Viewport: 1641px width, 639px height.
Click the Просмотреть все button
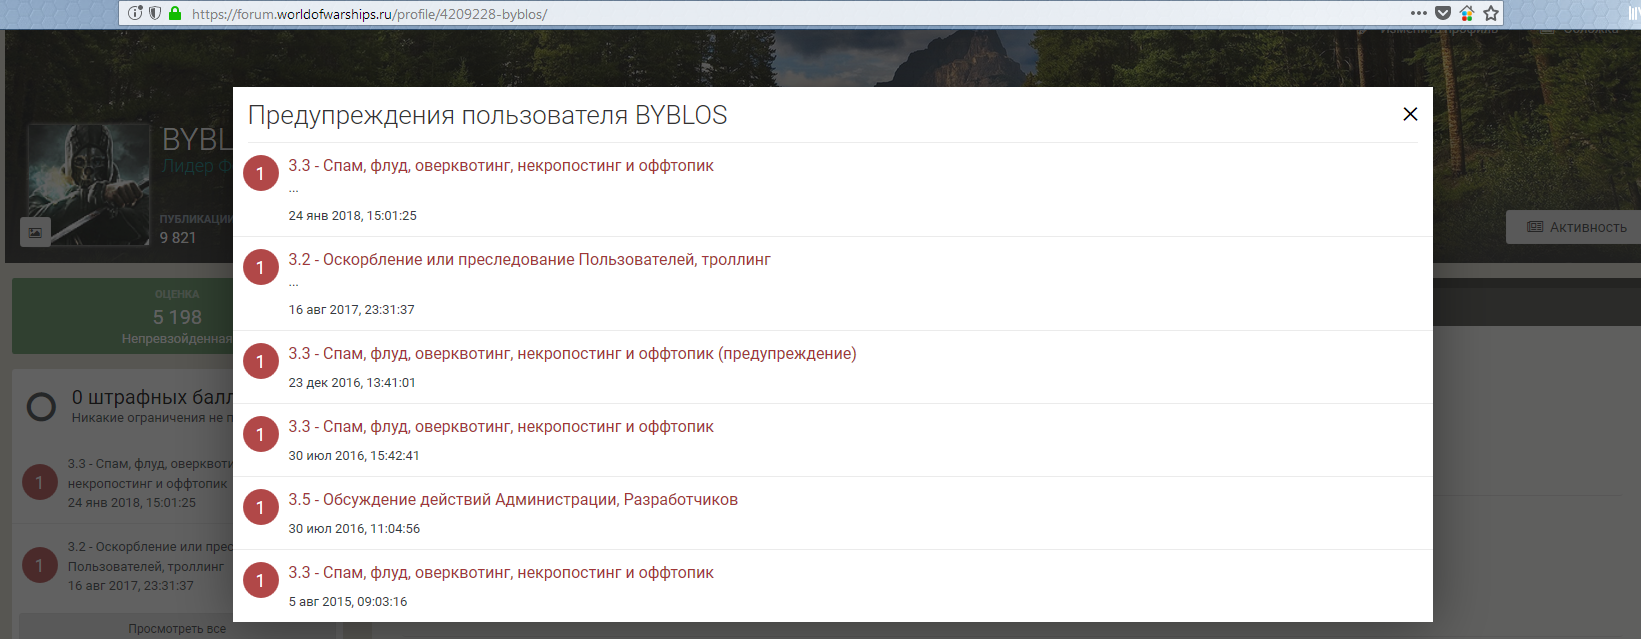177,628
